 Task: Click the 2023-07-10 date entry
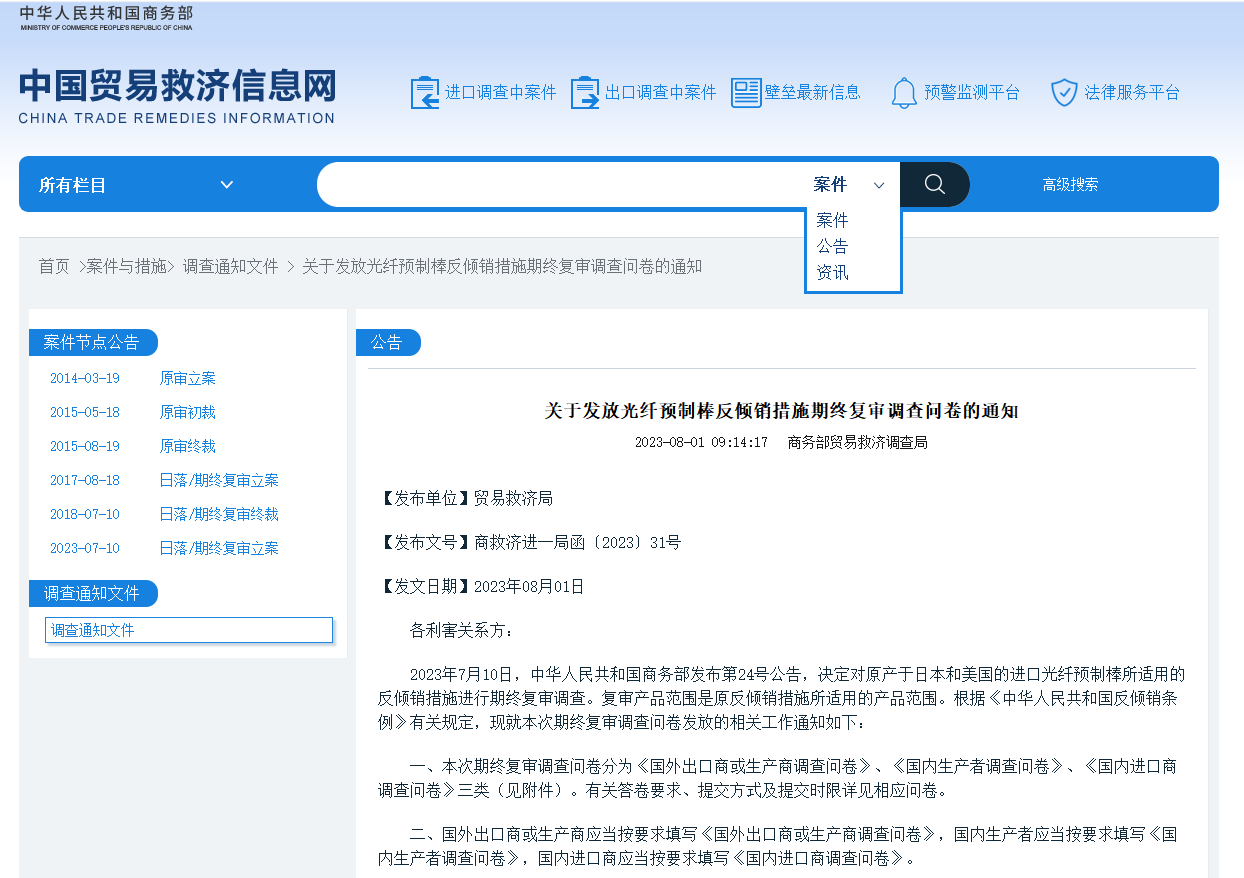click(x=85, y=549)
